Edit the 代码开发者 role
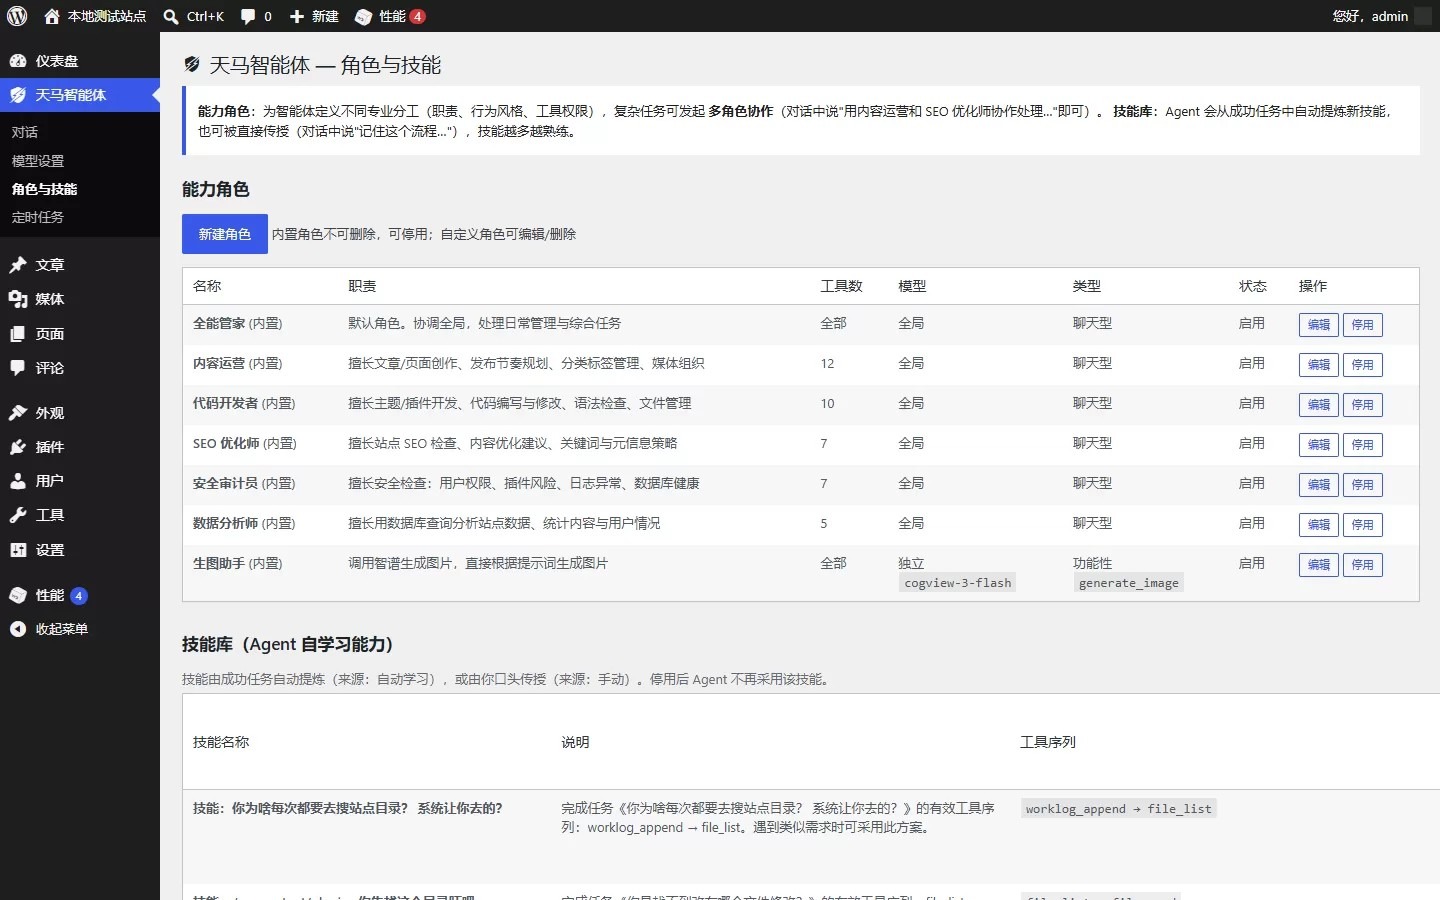This screenshot has height=900, width=1440. coord(1319,405)
